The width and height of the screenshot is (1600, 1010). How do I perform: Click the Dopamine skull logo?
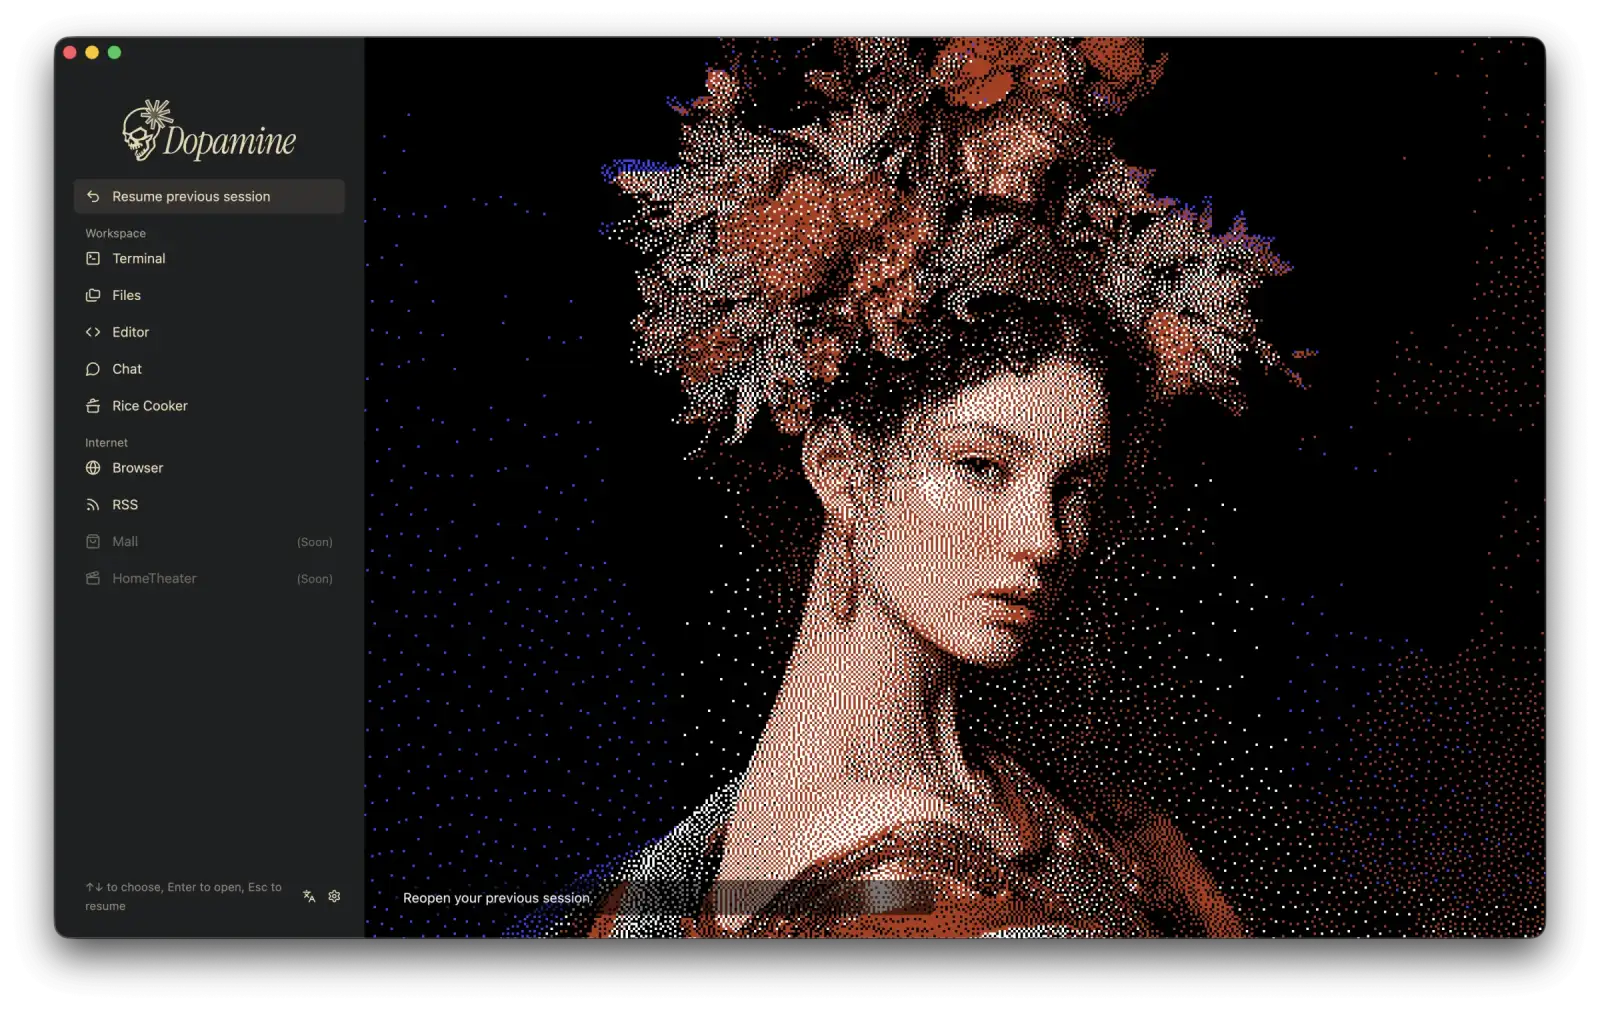tap(148, 130)
